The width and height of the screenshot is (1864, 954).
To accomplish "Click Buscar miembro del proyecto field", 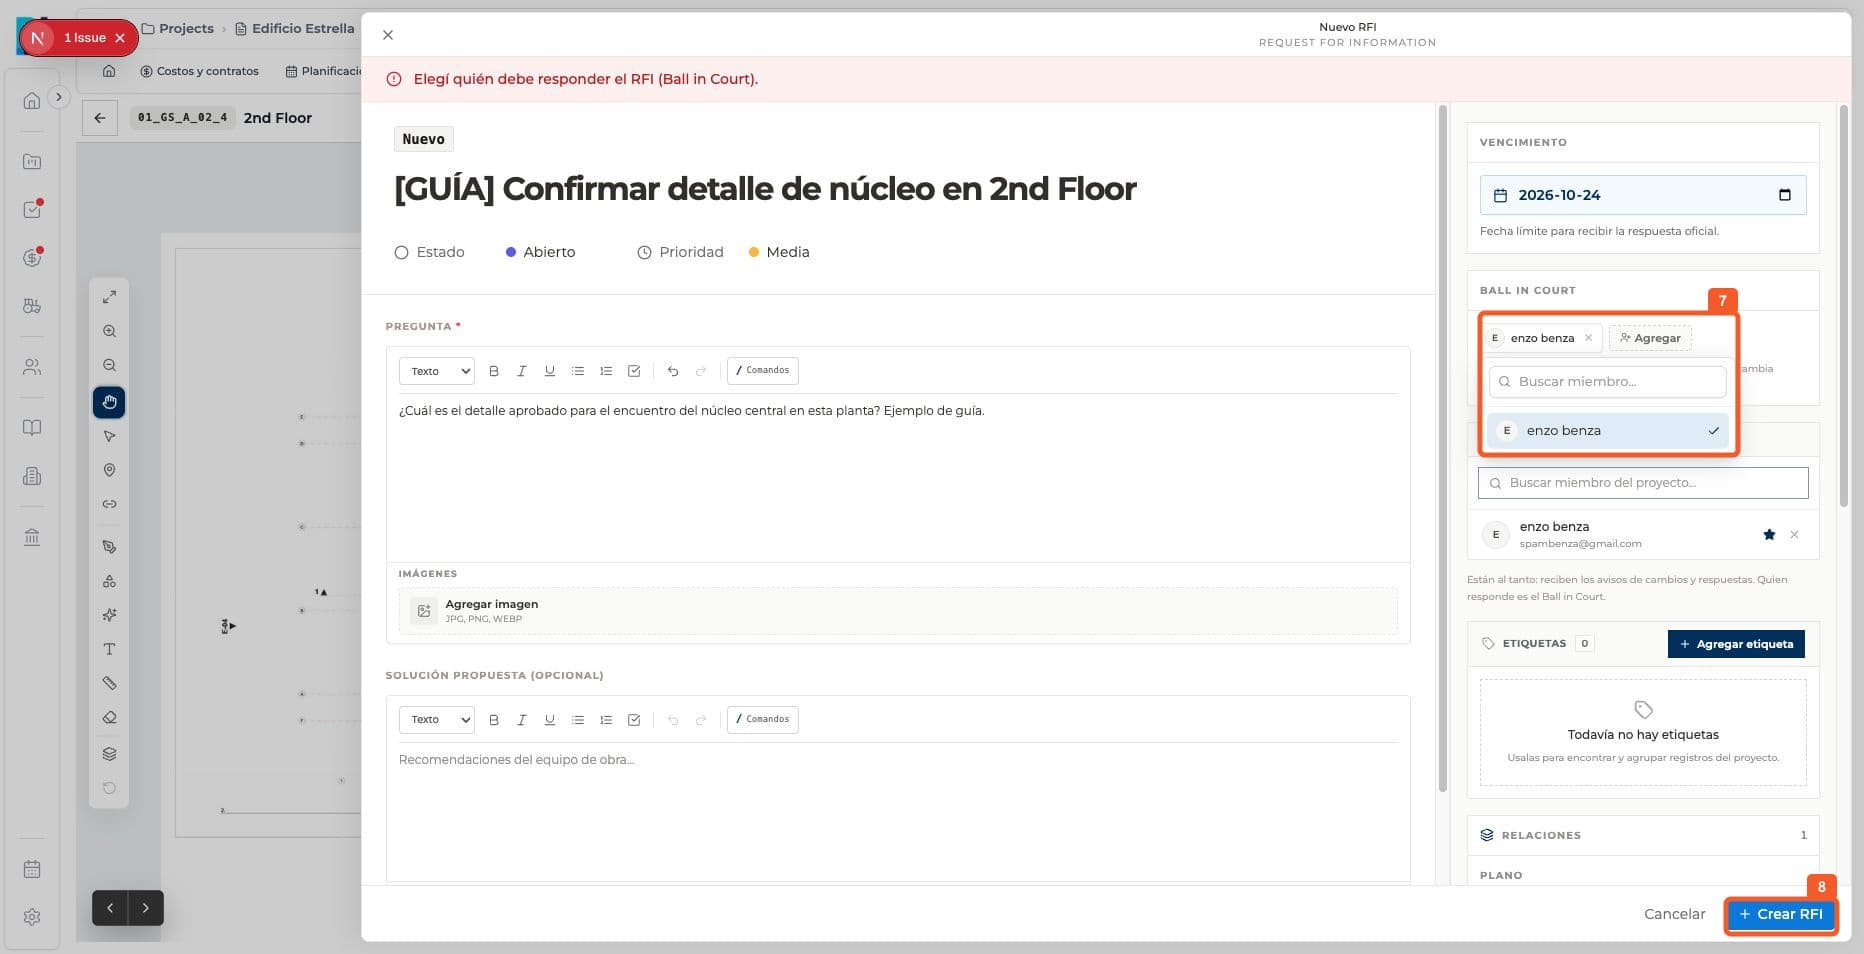I will coord(1643,483).
